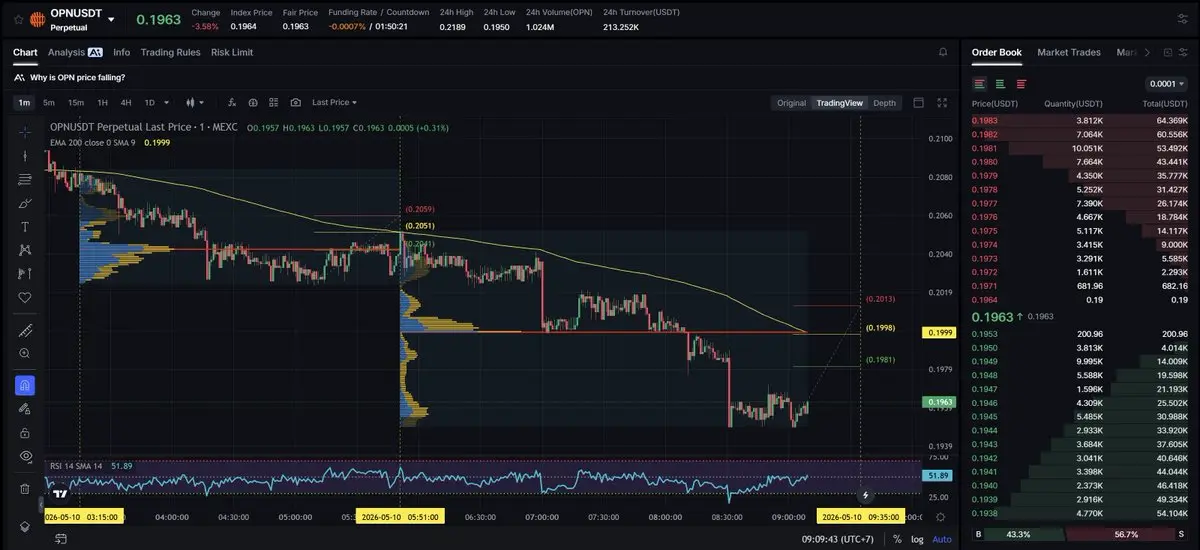The width and height of the screenshot is (1200, 550).
Task: Click the go-to-realtime lightning button
Action: coord(866,495)
